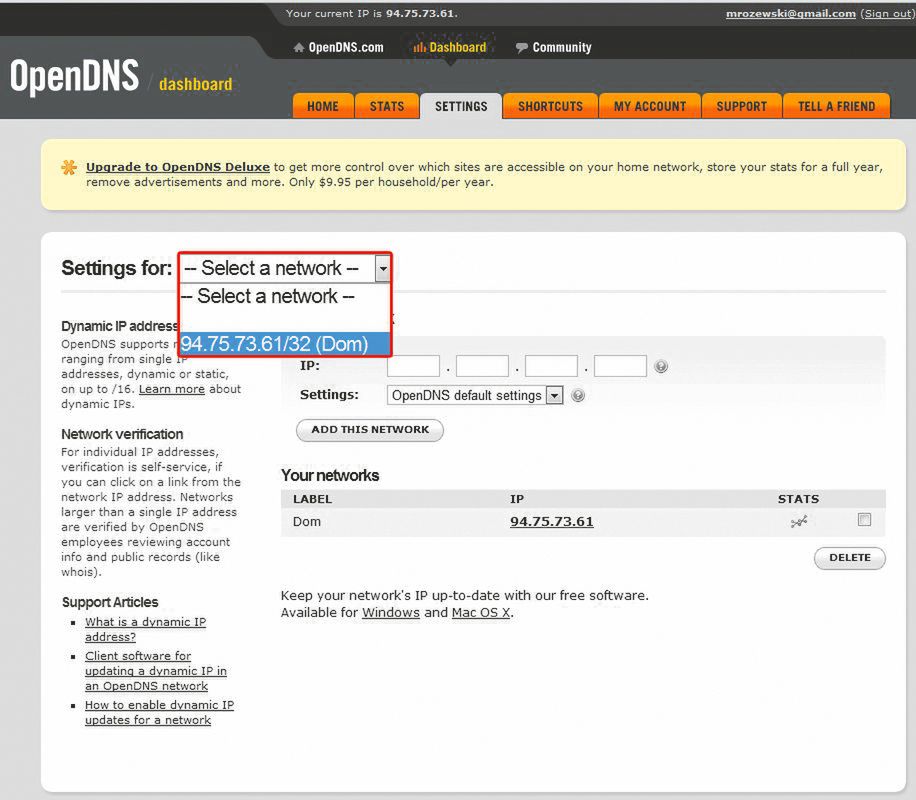Open mrozewski@gmail.com account link
Viewport: 916px width, 800px height.
790,13
